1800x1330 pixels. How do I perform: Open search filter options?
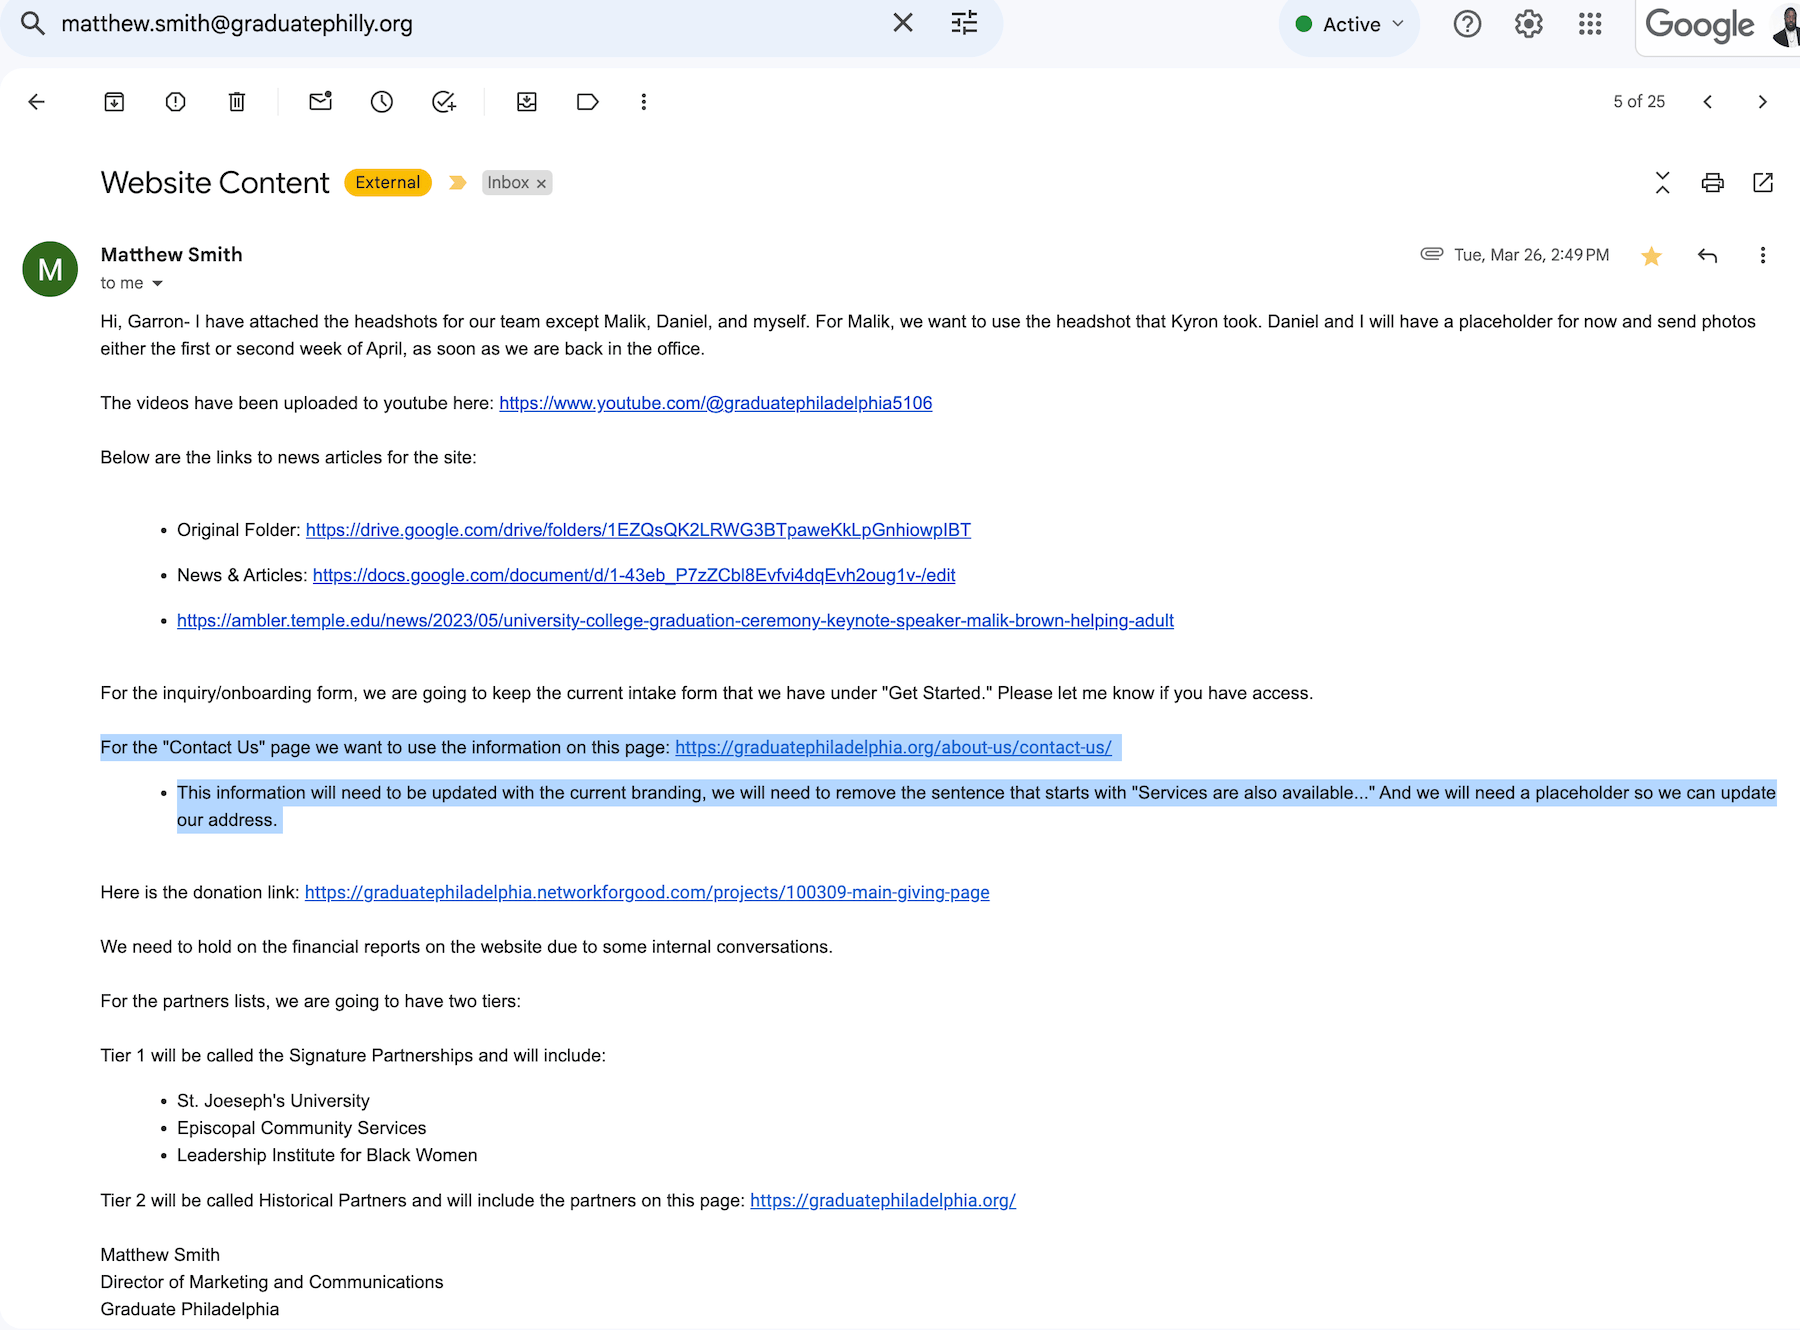click(964, 23)
